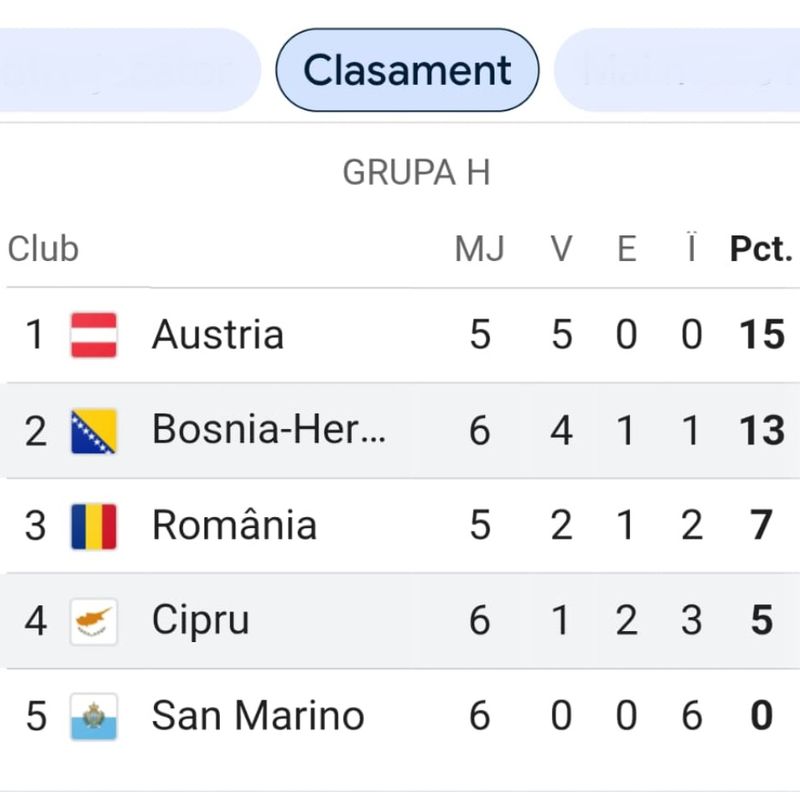Screen dimensions: 800x792
Task: Open the Bosnia-Her… team name link
Action: pos(268,430)
